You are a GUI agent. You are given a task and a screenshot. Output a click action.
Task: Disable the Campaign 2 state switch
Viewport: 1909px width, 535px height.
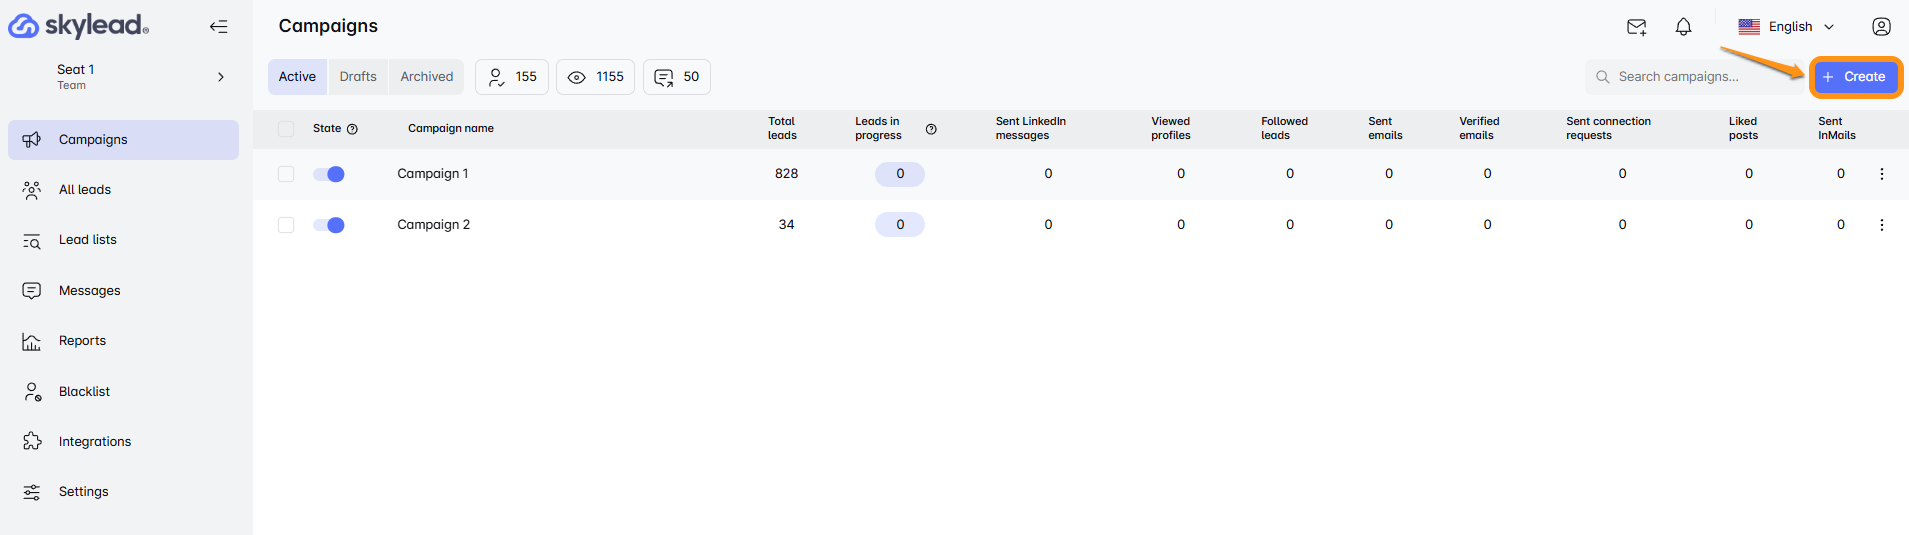pyautogui.click(x=329, y=225)
